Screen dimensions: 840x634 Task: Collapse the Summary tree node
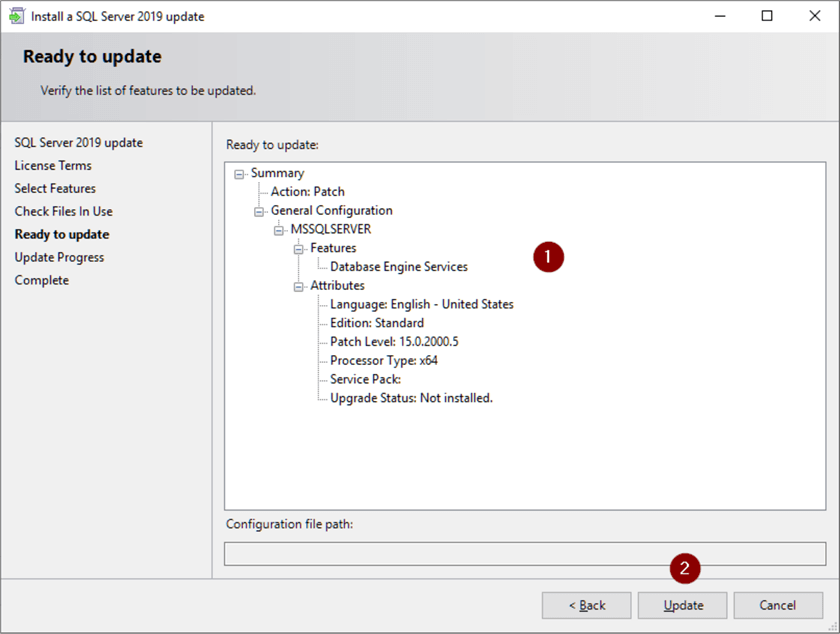(x=239, y=174)
